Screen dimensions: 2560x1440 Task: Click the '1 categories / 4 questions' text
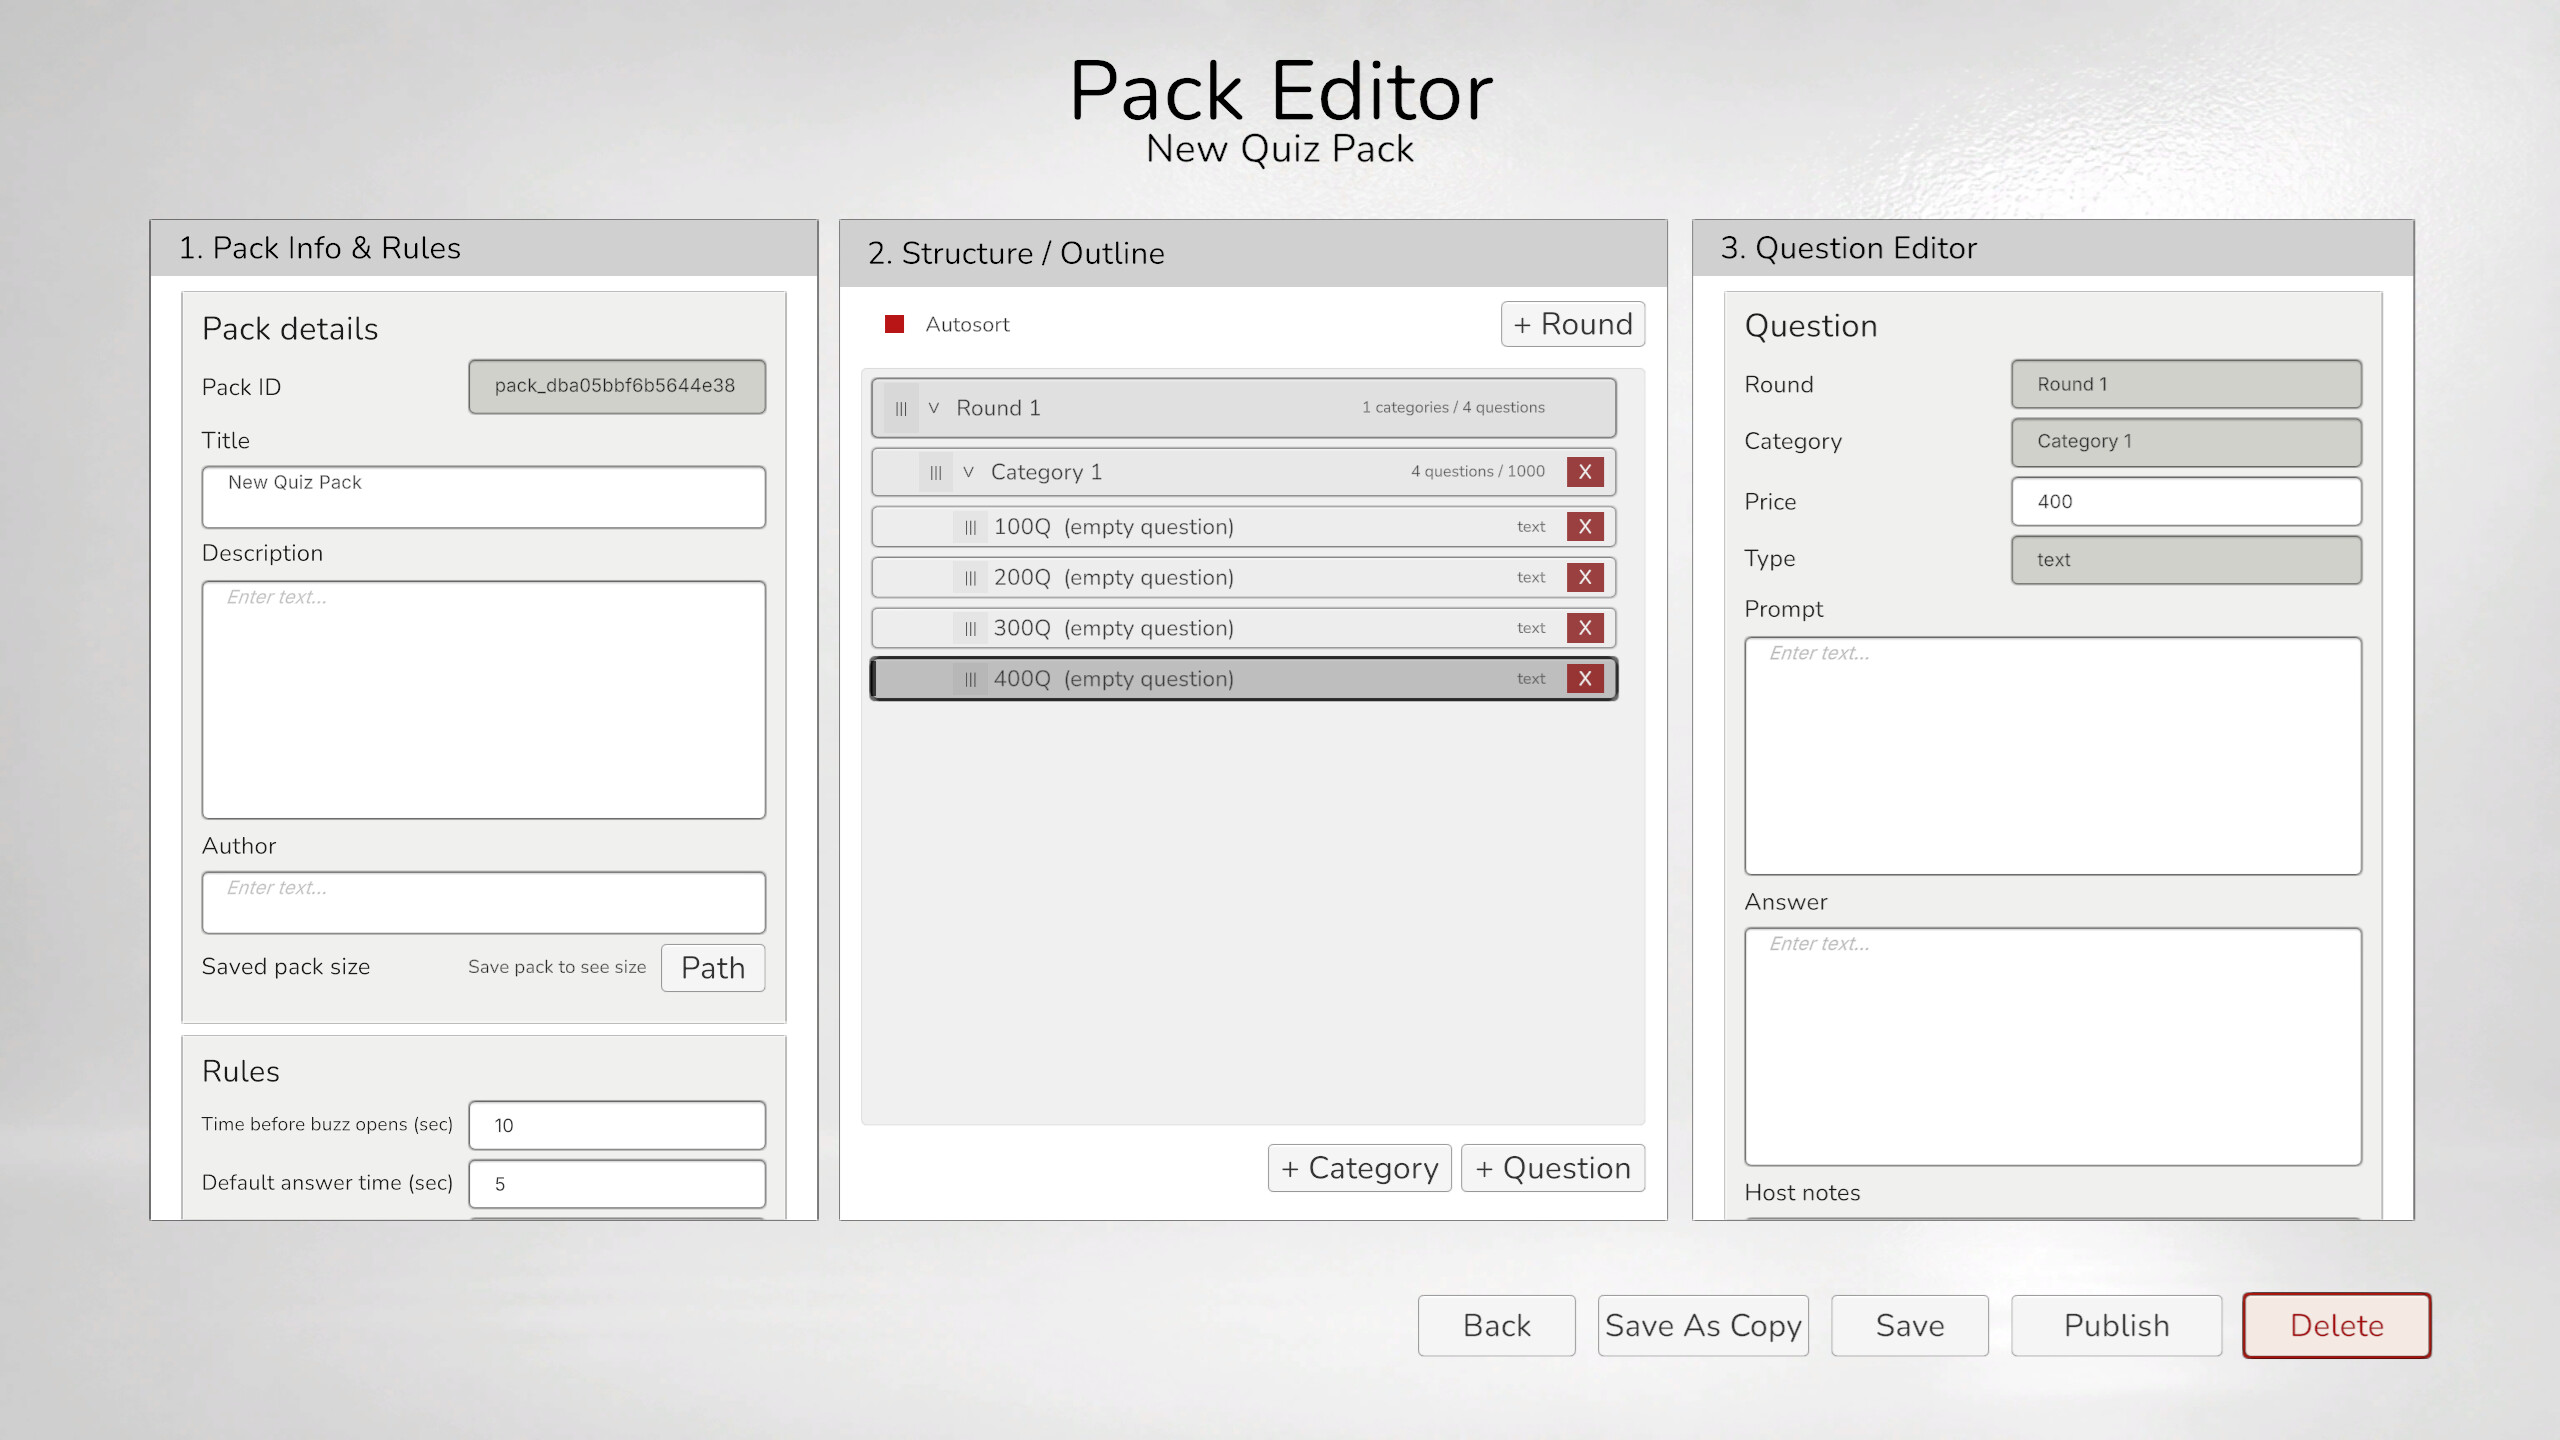pyautogui.click(x=1453, y=408)
